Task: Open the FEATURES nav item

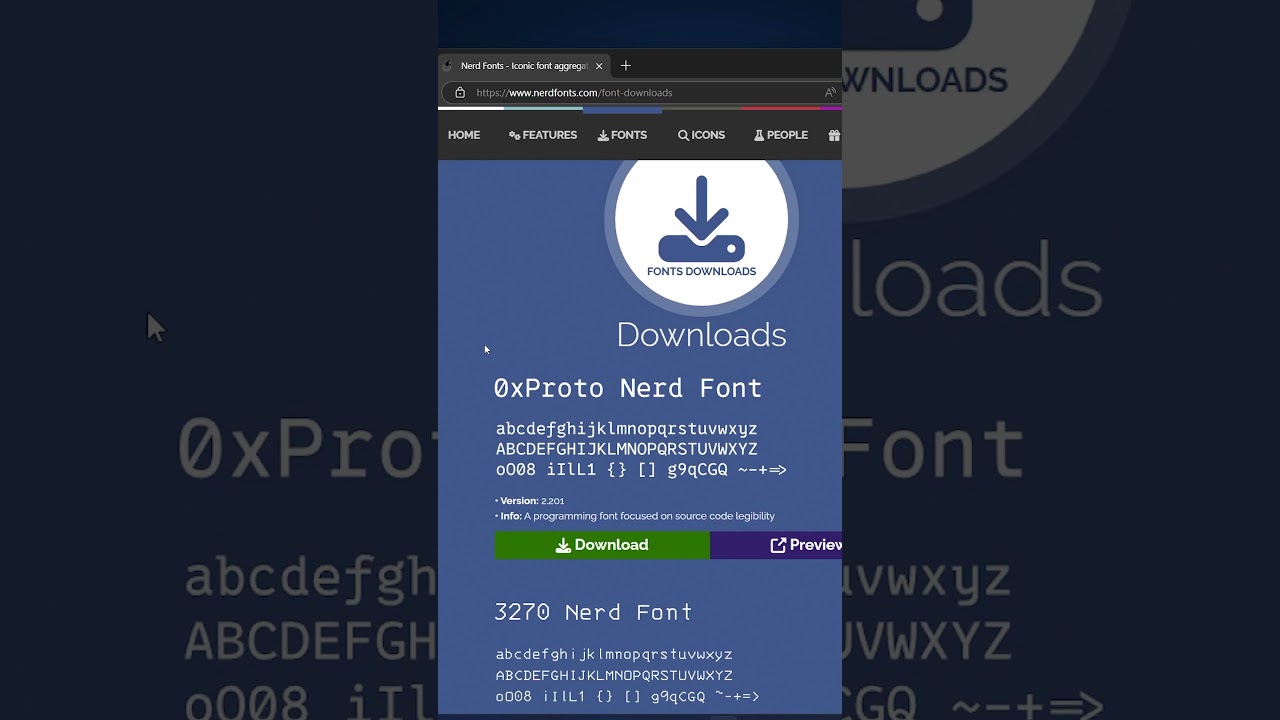Action: [543, 135]
